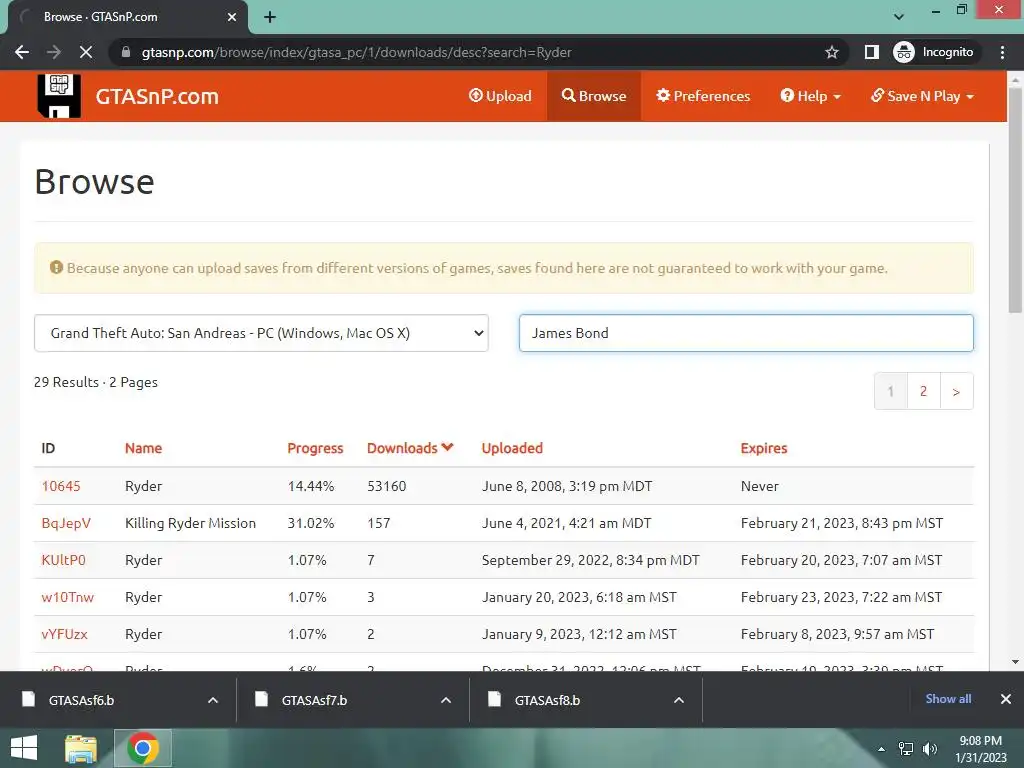View site info via the lock icon
This screenshot has width=1024, height=768.
click(126, 52)
